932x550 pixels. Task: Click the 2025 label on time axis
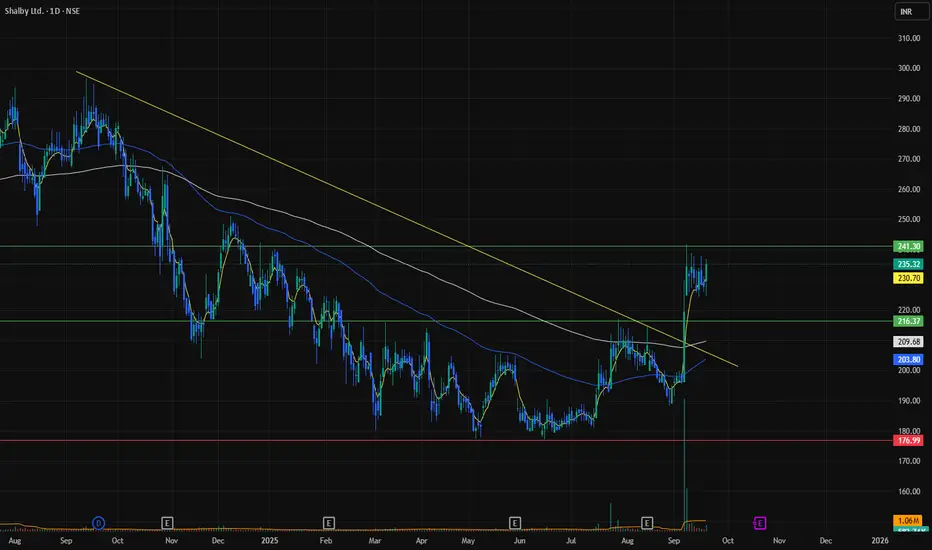point(270,540)
